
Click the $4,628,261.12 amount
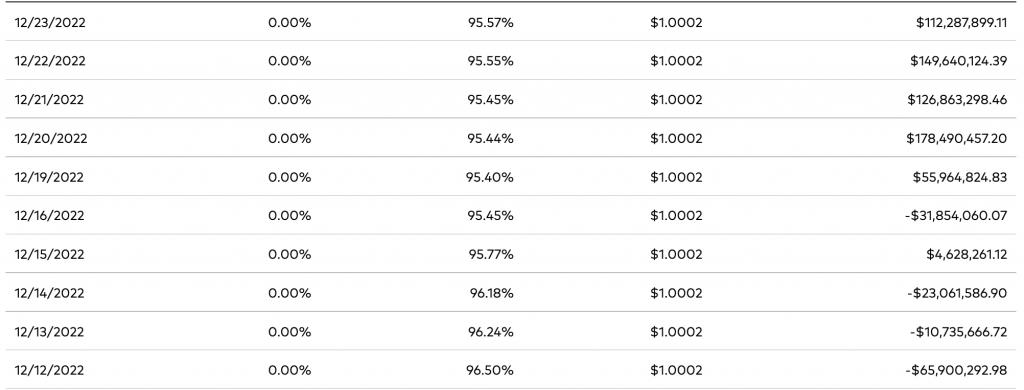[967, 254]
